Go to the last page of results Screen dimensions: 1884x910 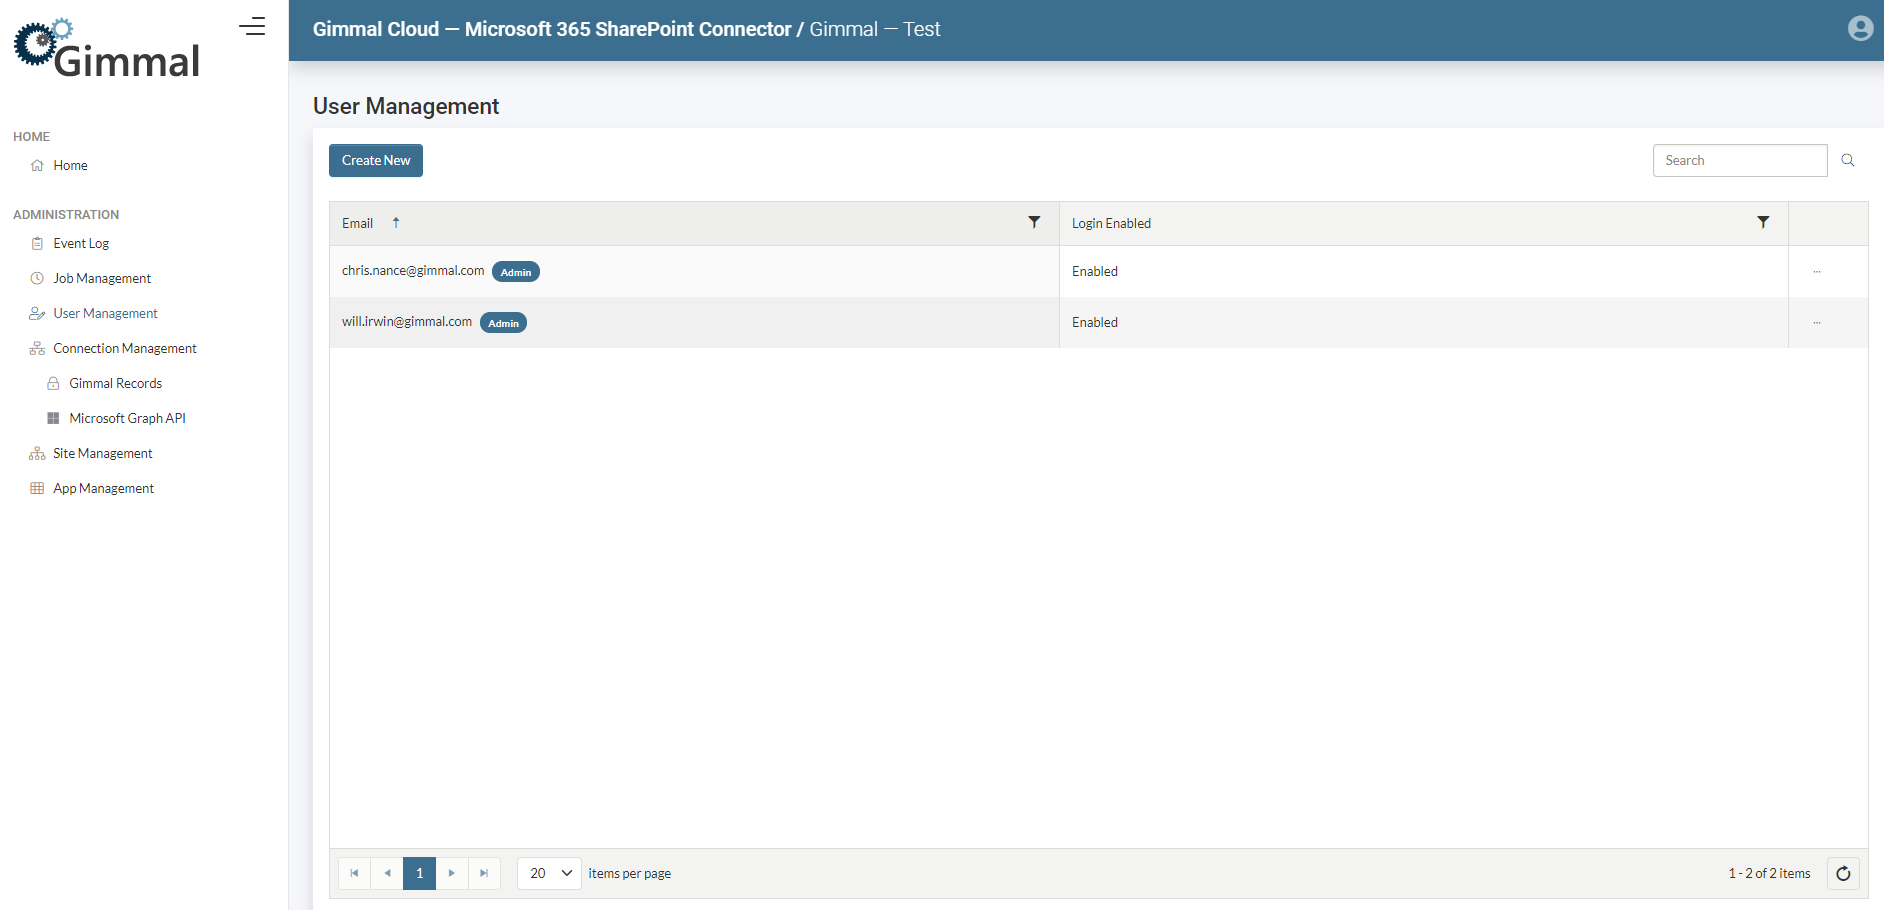click(x=484, y=873)
